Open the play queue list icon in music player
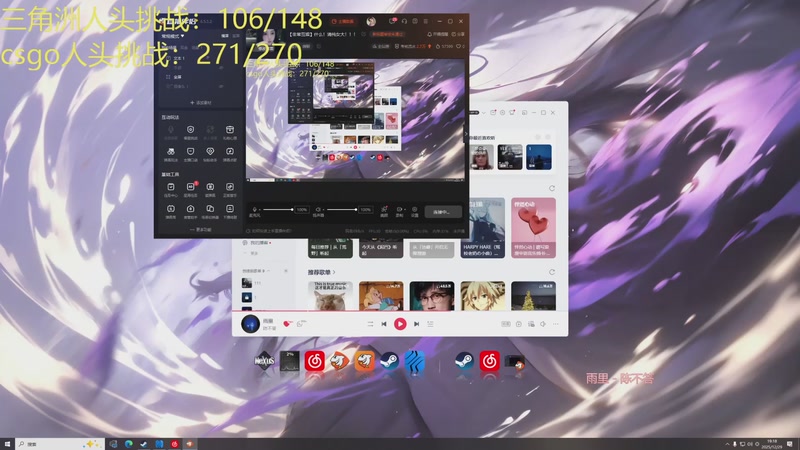 (x=531, y=324)
